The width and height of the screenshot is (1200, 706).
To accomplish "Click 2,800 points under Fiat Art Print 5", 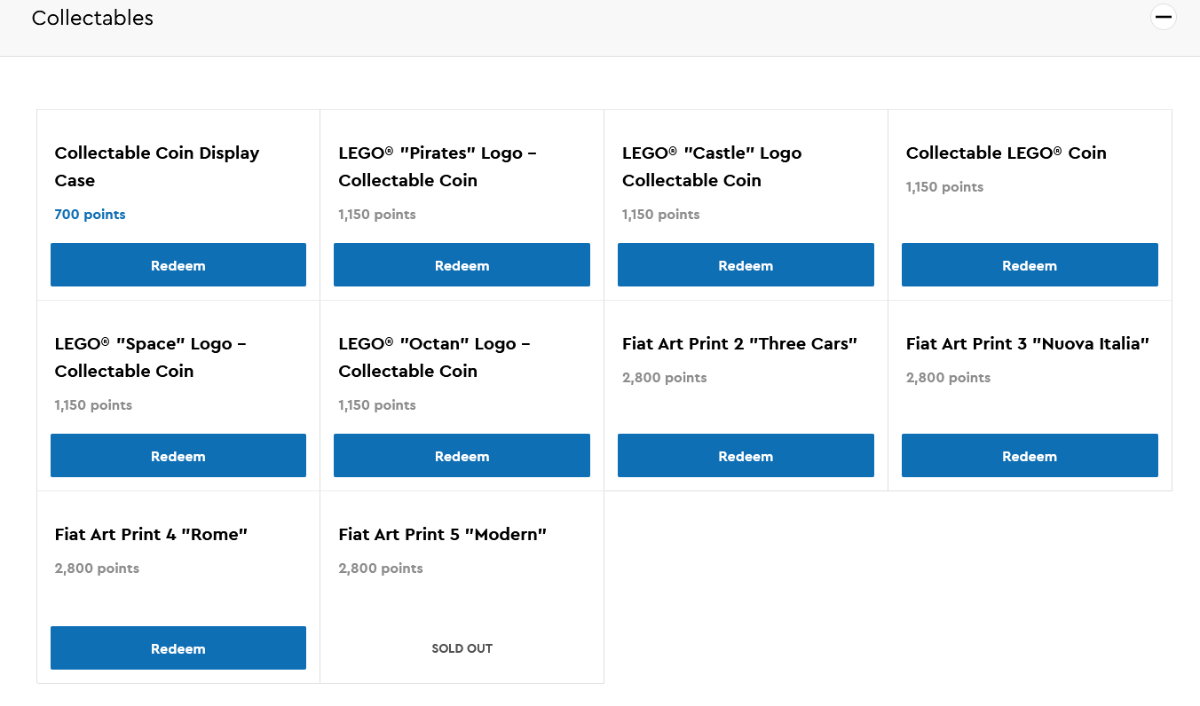I will [x=381, y=568].
